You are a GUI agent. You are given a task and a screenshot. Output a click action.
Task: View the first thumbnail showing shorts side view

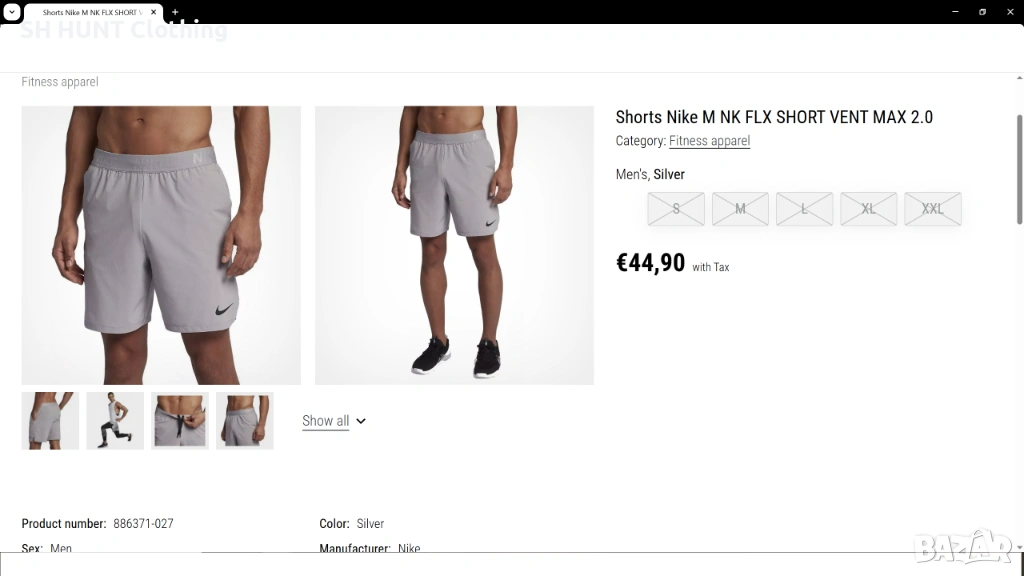pos(50,421)
